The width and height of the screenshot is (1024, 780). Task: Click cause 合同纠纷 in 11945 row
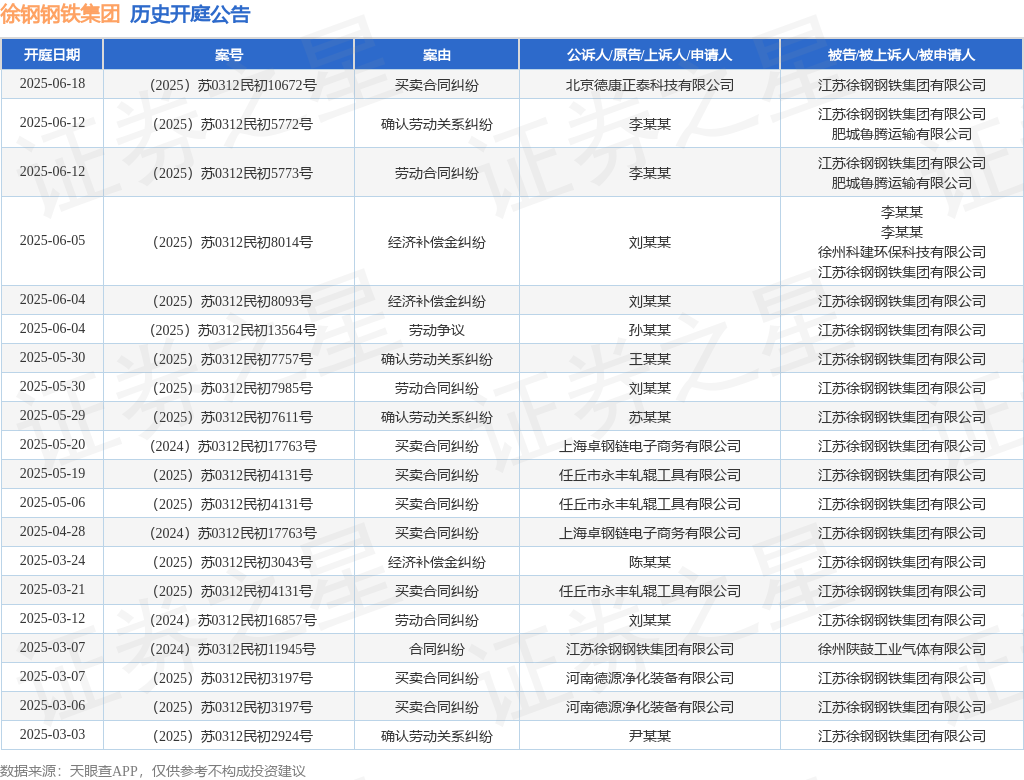click(x=436, y=649)
